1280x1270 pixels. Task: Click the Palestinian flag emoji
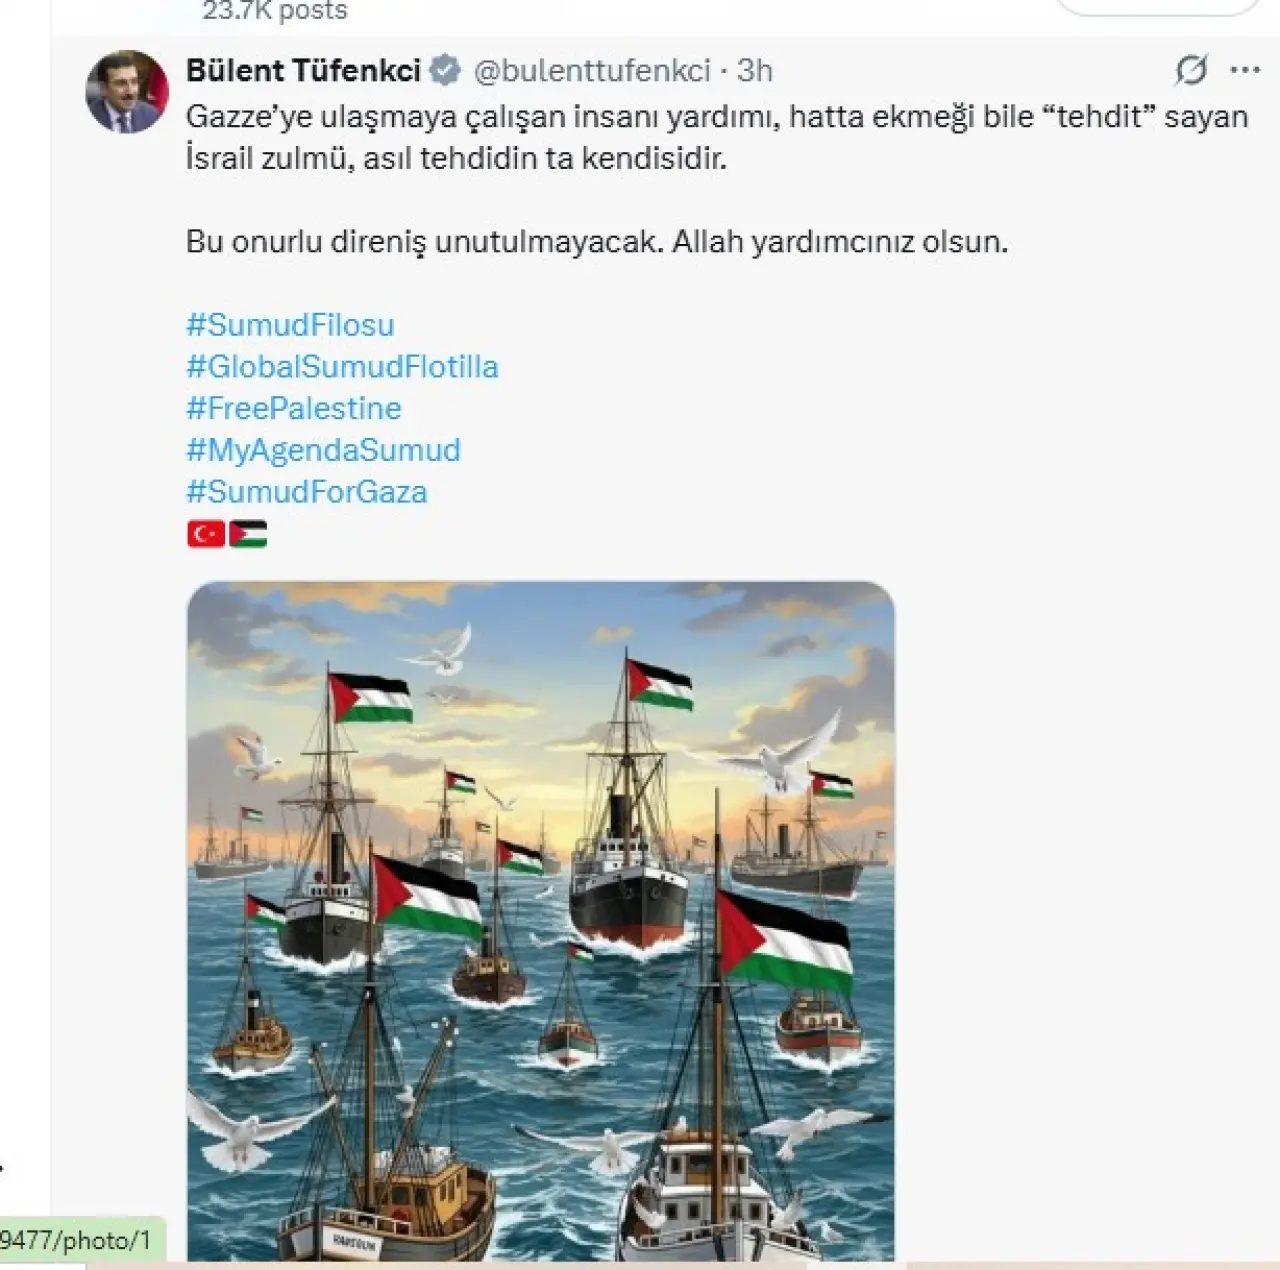coord(248,534)
